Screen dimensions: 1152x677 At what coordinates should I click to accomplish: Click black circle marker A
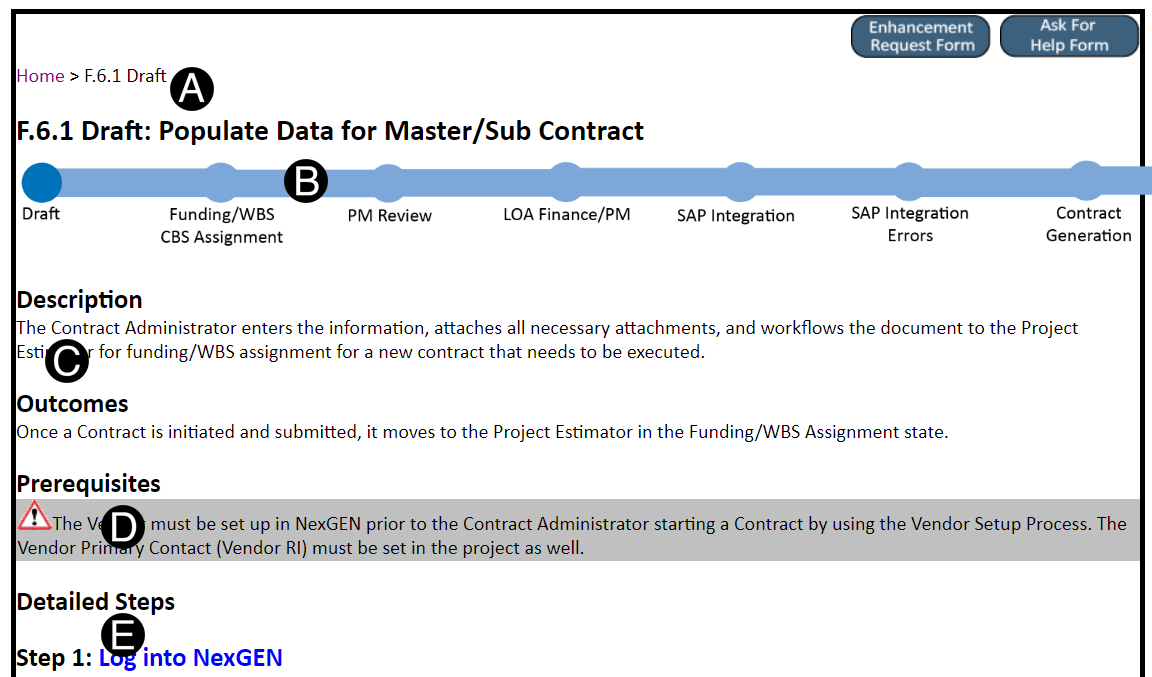point(192,89)
